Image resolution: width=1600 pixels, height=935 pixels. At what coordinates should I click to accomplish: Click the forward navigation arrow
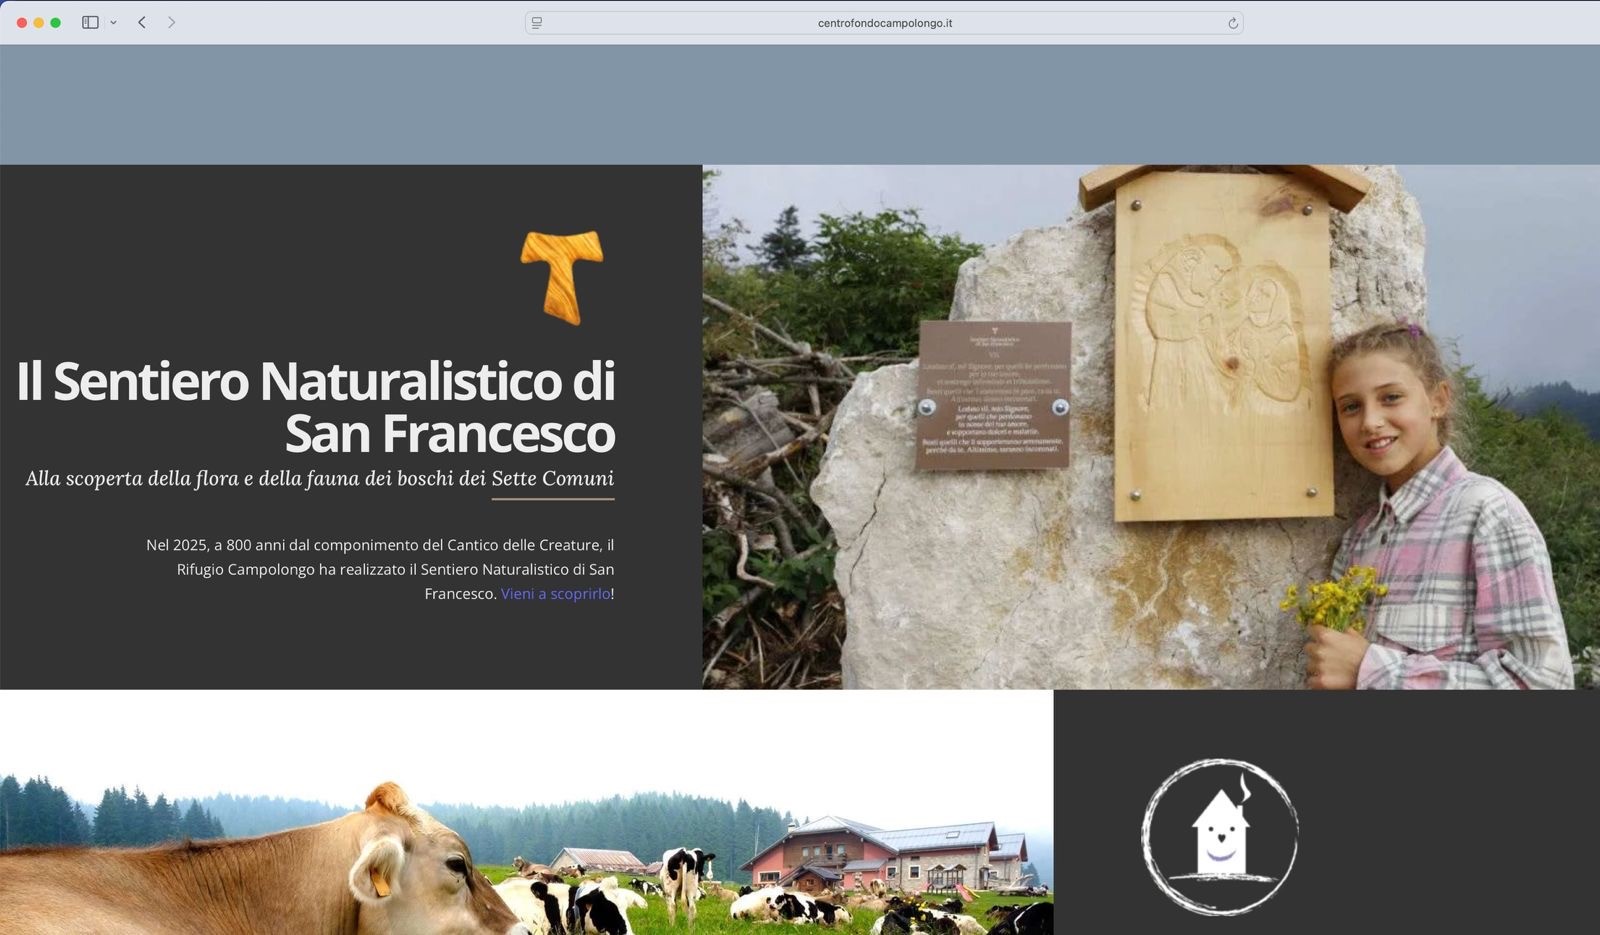(x=171, y=22)
